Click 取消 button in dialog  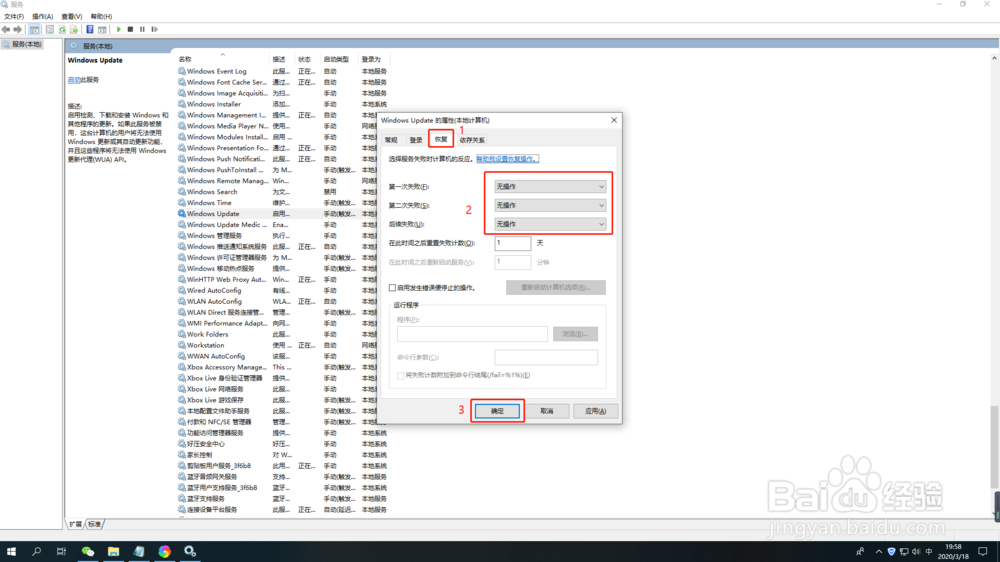[547, 411]
